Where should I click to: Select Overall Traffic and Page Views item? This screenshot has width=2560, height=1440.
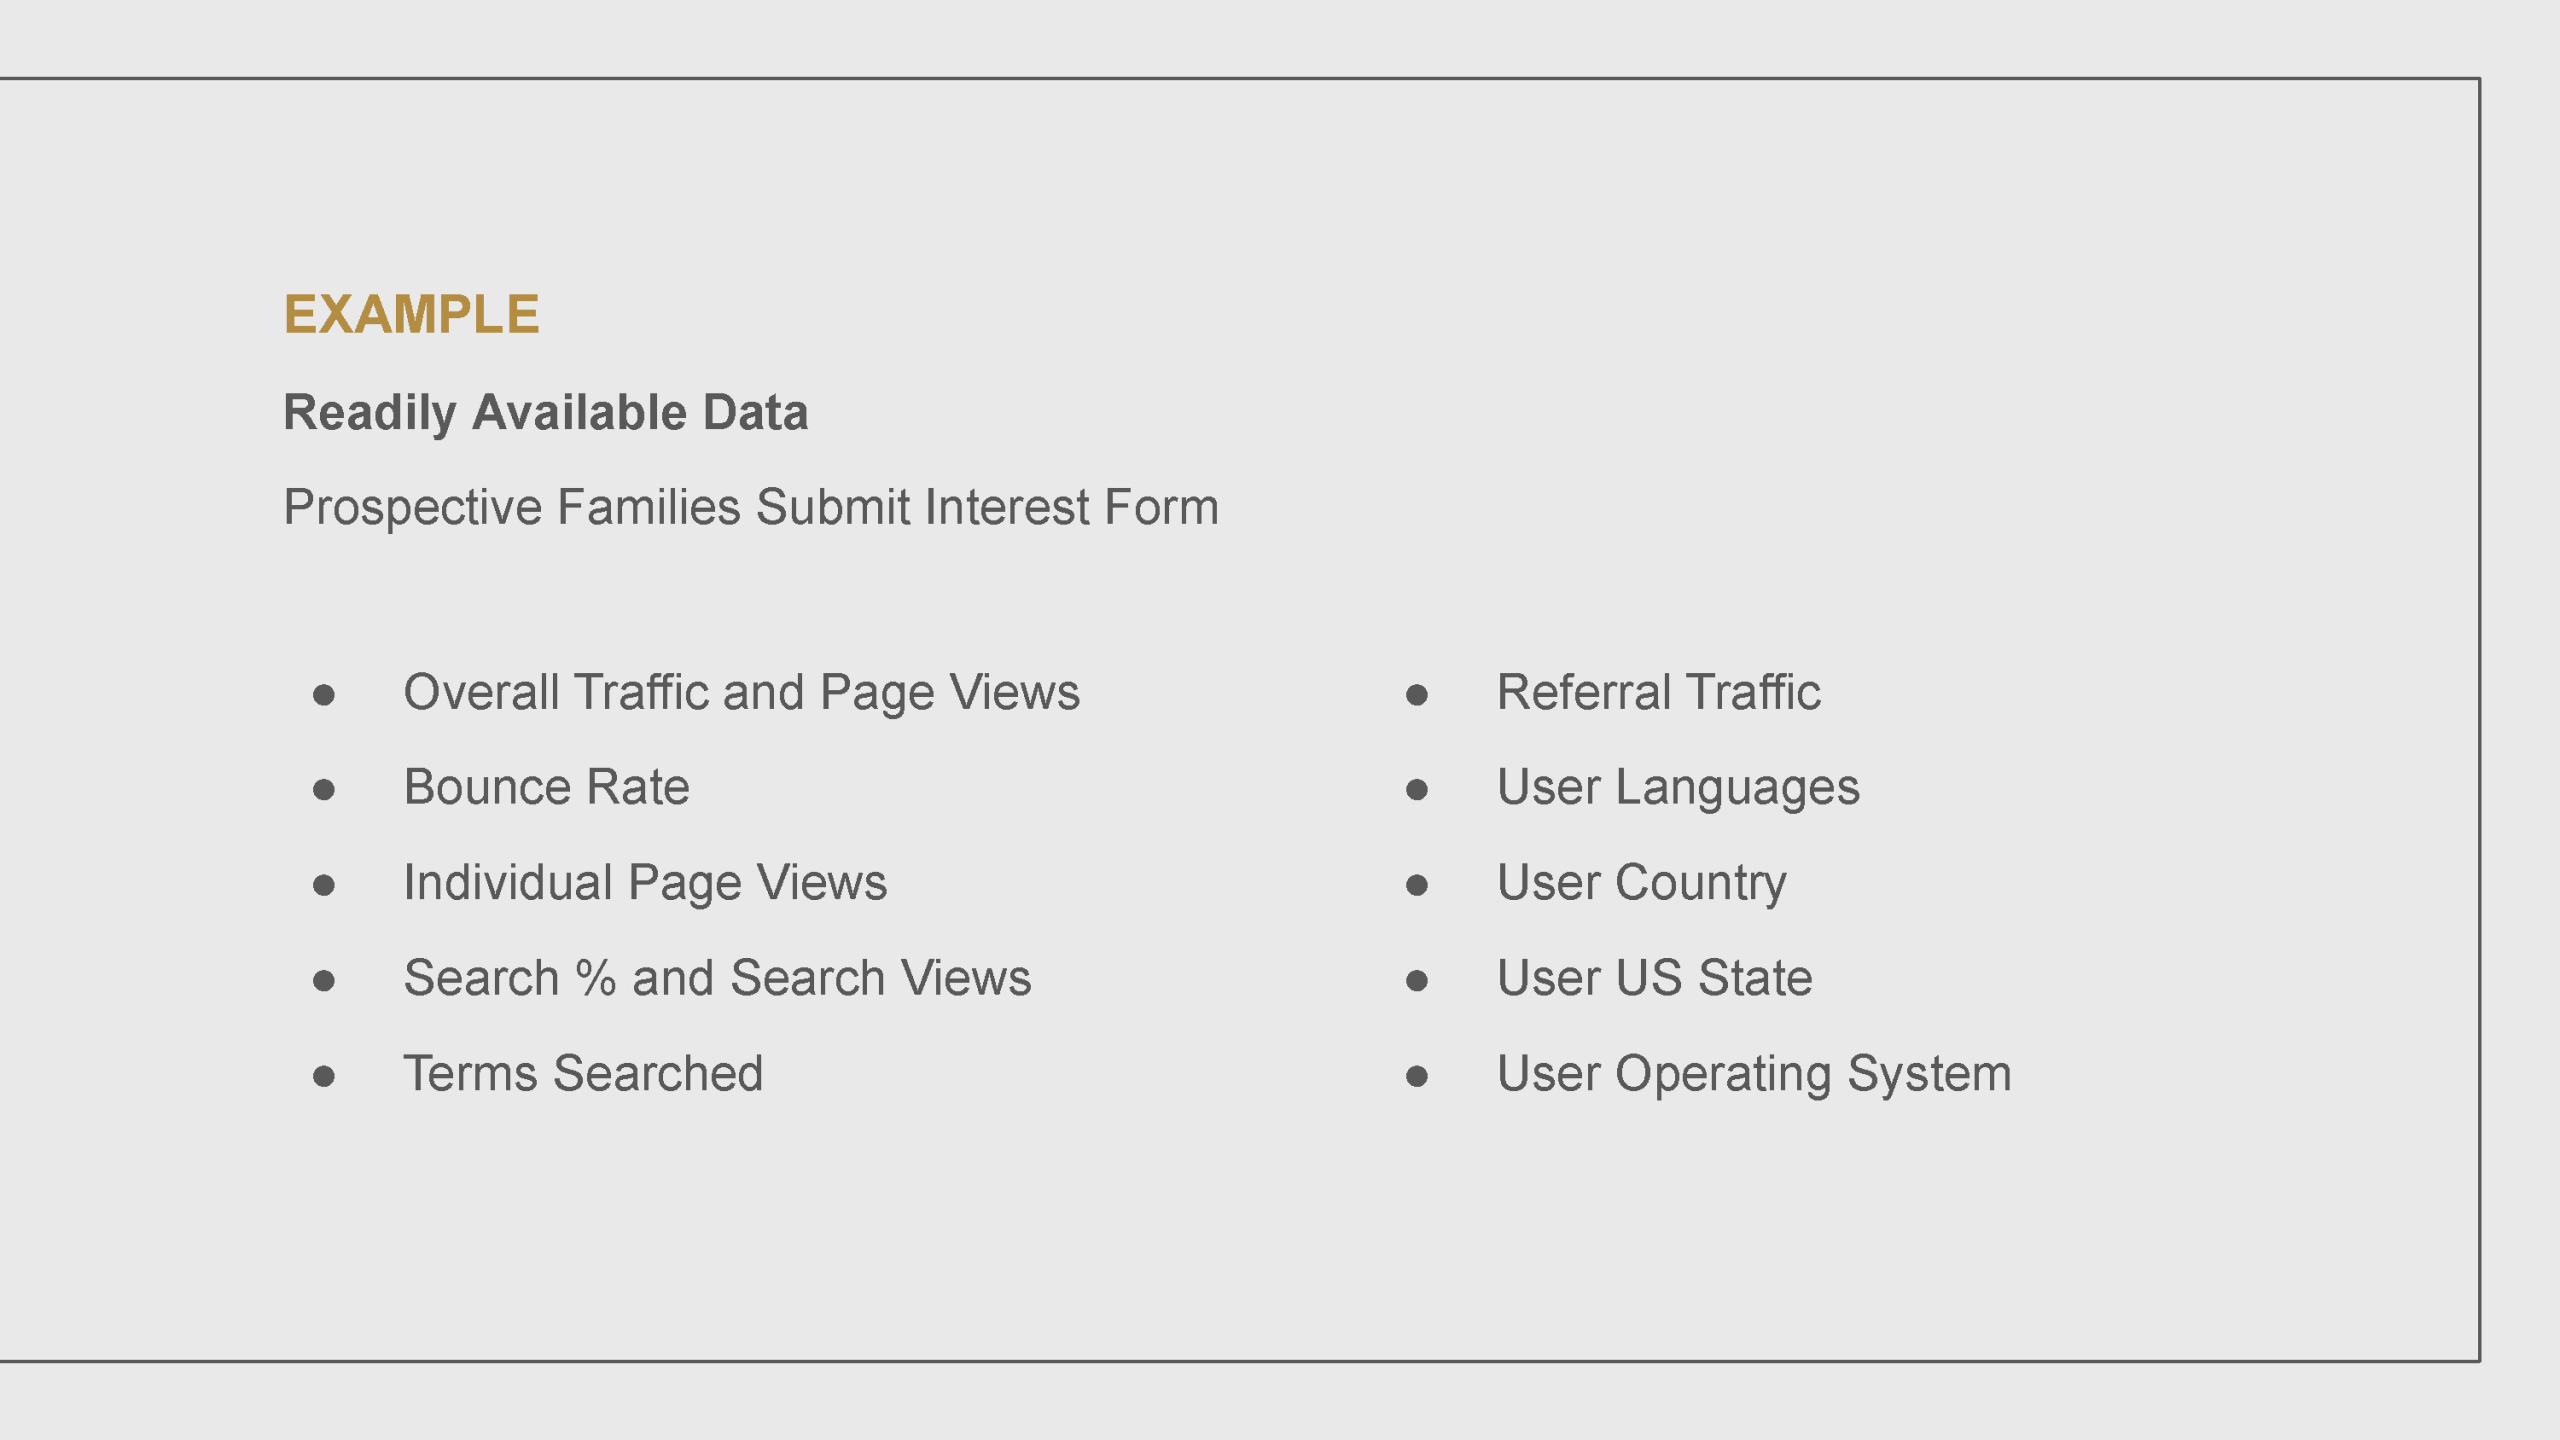(741, 692)
